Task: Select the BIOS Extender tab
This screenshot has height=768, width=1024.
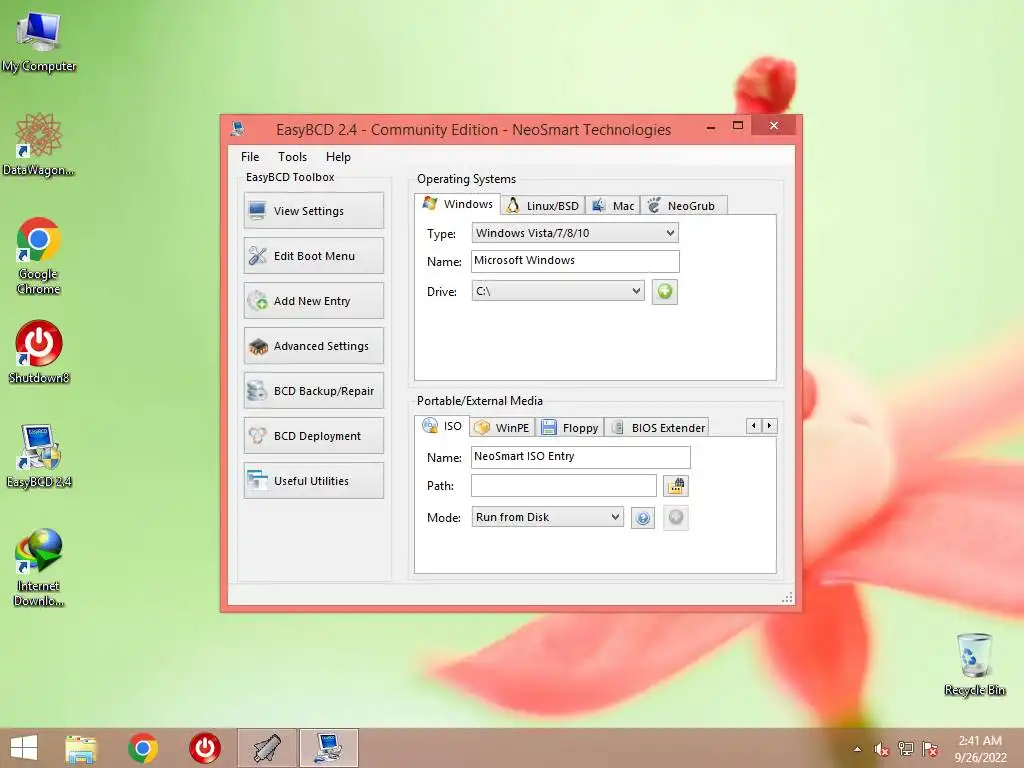Action: tap(658, 428)
